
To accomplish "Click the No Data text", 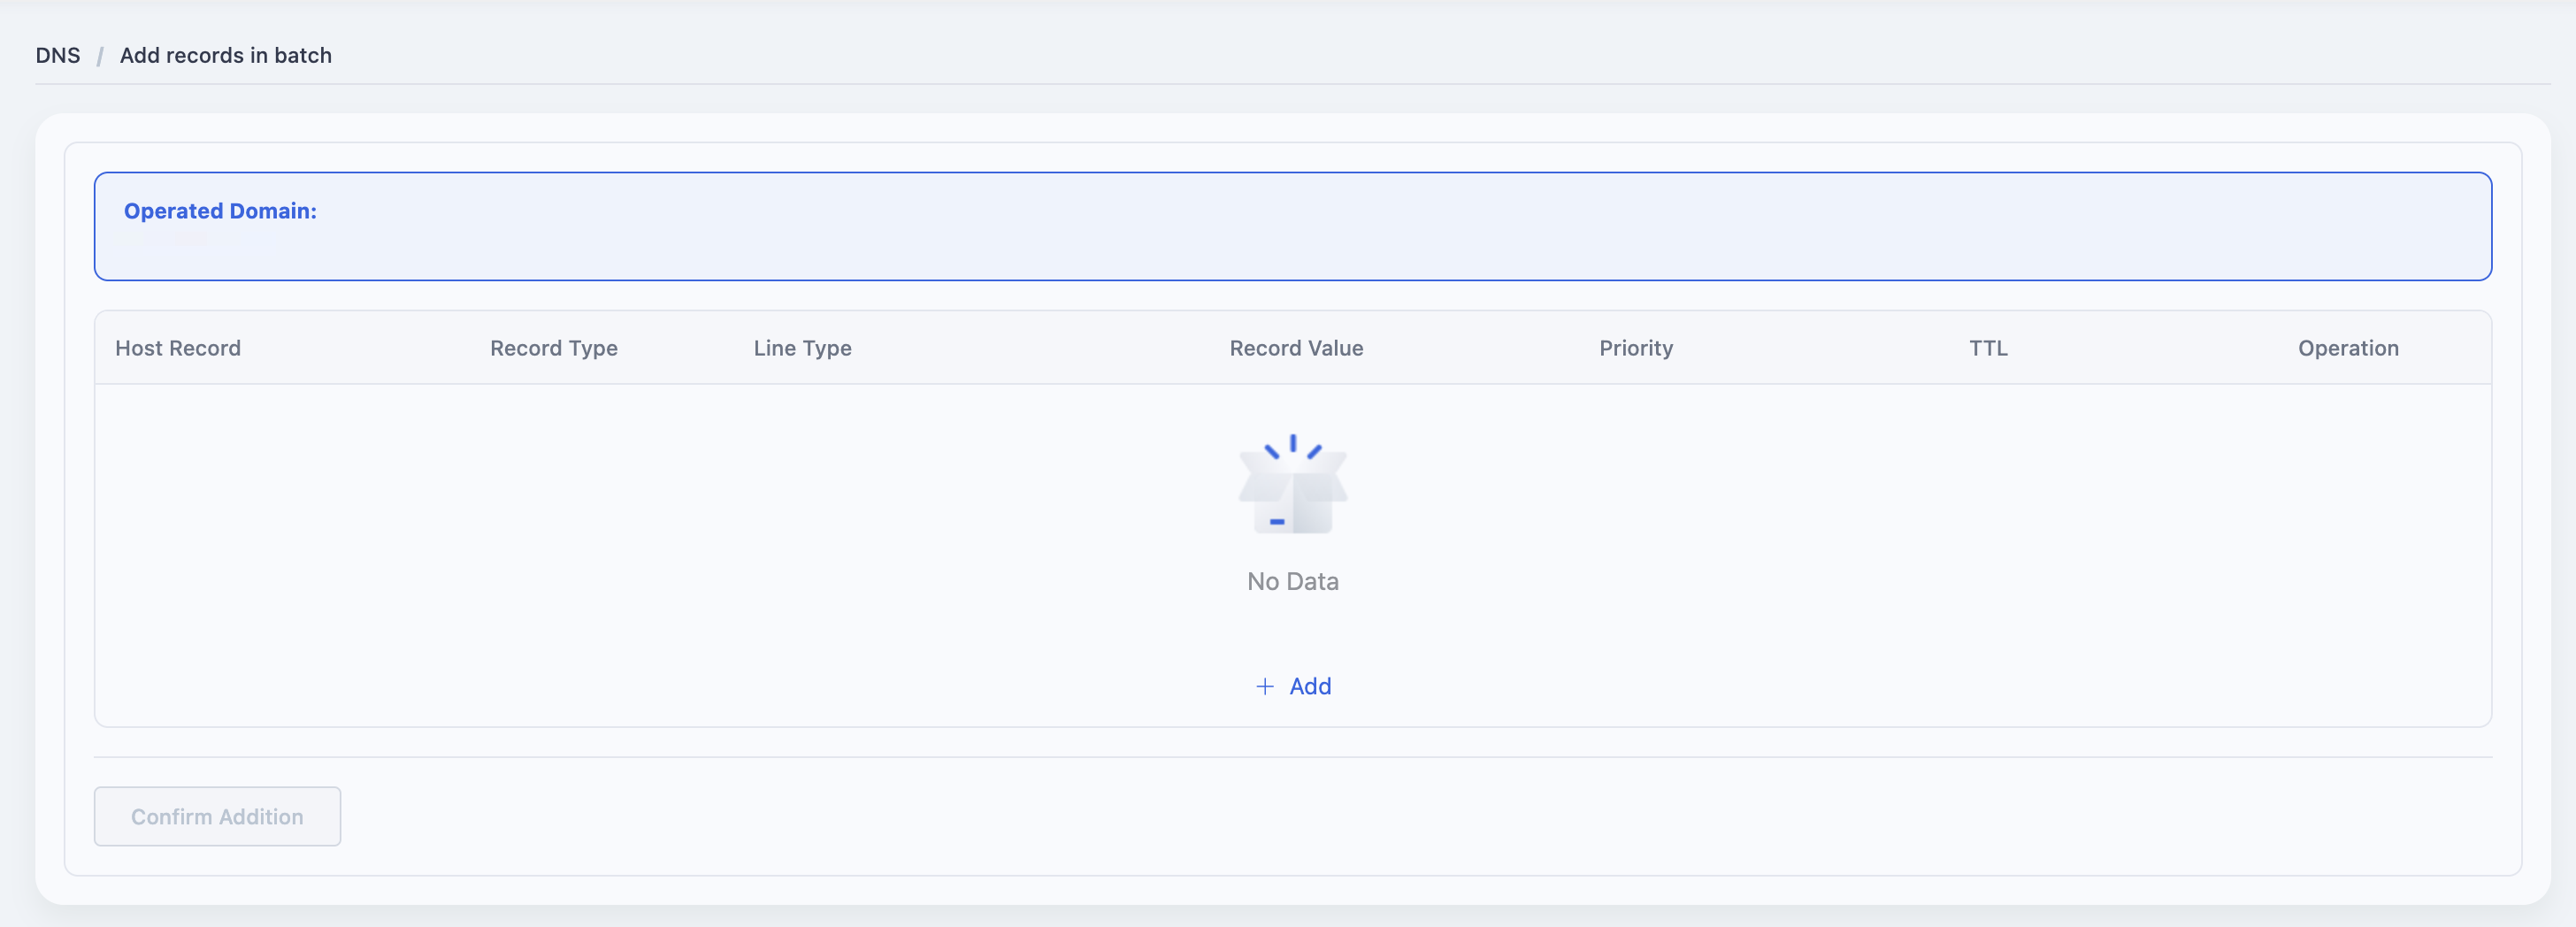I will [1293, 581].
